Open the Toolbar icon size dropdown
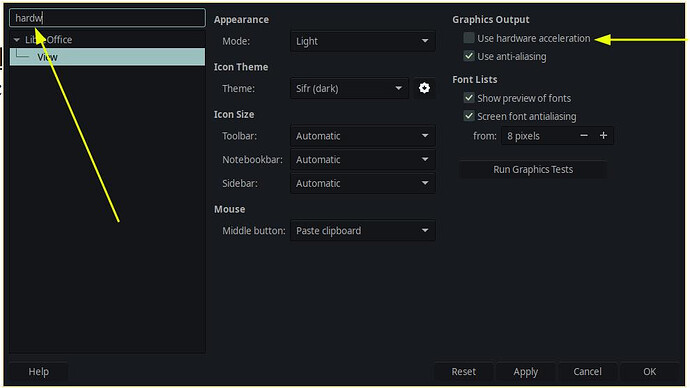 [363, 136]
